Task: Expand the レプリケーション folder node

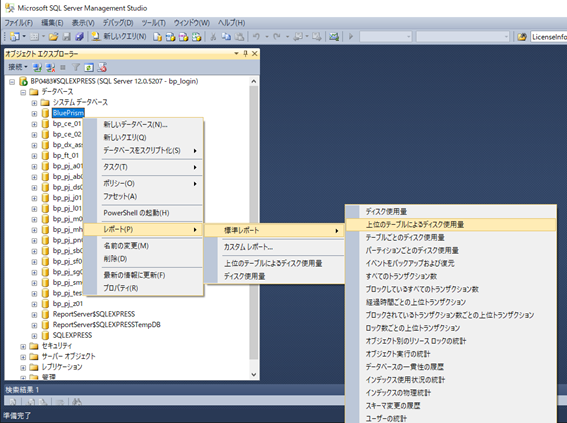Action: [23, 367]
